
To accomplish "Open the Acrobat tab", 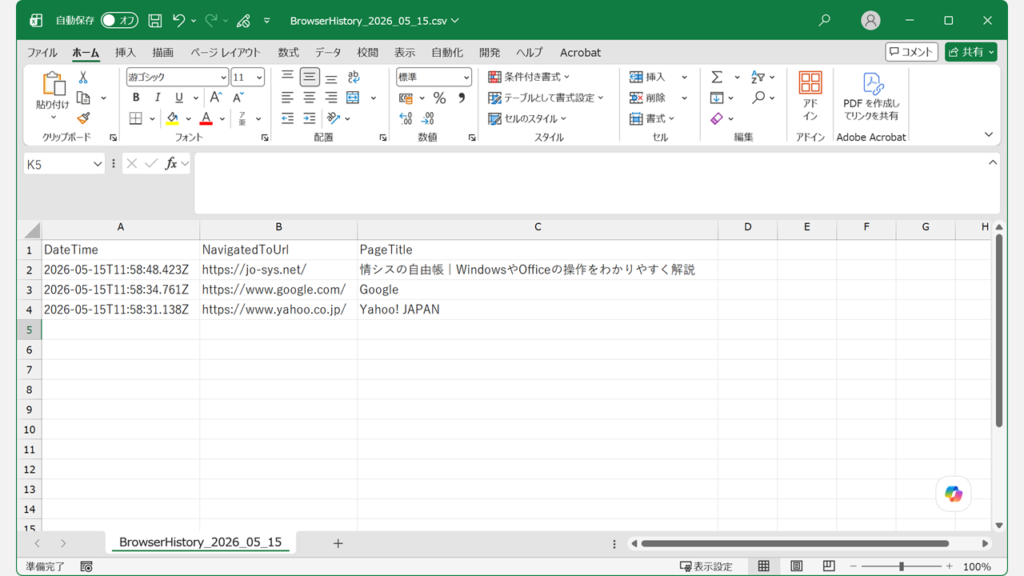I will point(580,52).
